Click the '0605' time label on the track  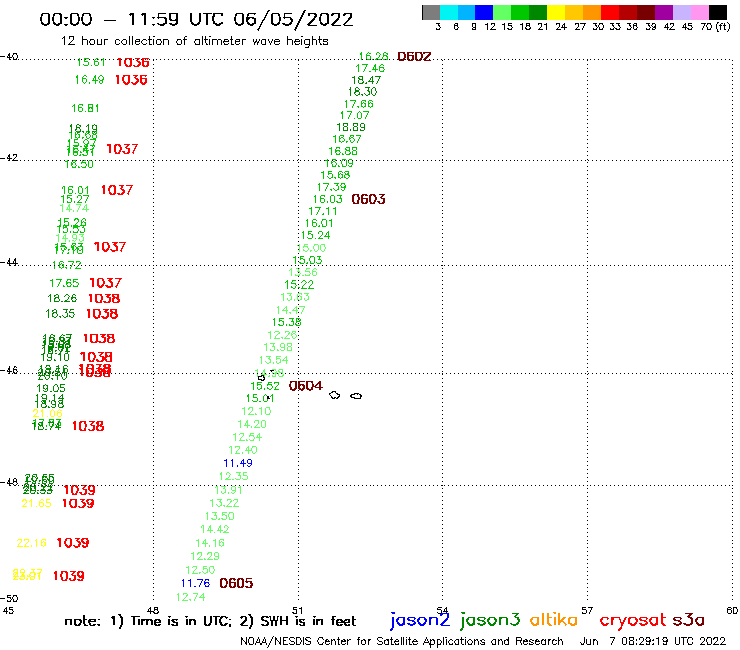click(x=236, y=583)
